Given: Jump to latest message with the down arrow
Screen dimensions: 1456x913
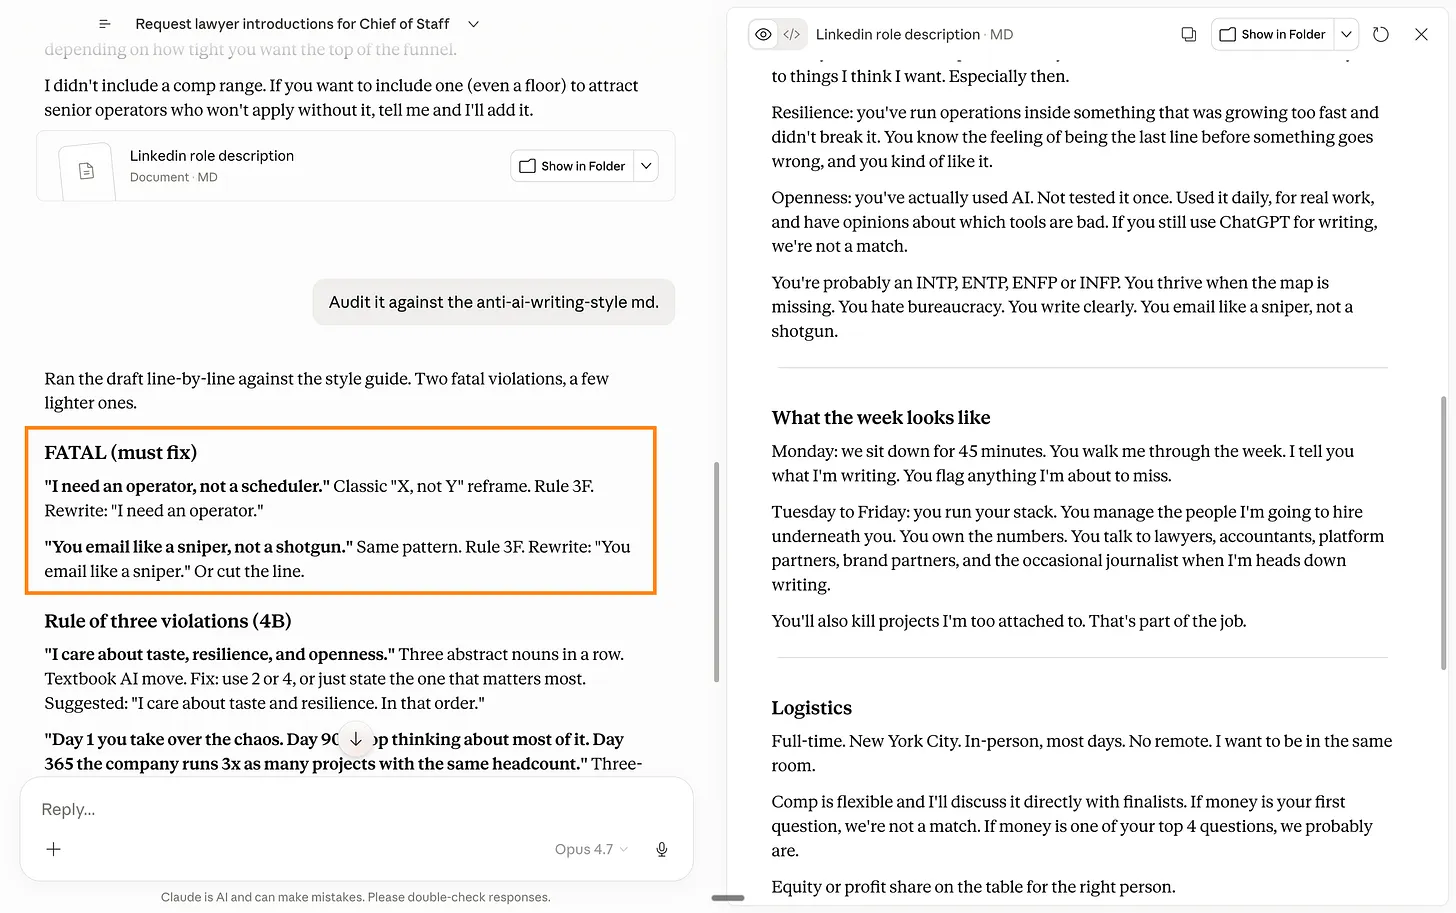Looking at the screenshot, I should coord(355,739).
